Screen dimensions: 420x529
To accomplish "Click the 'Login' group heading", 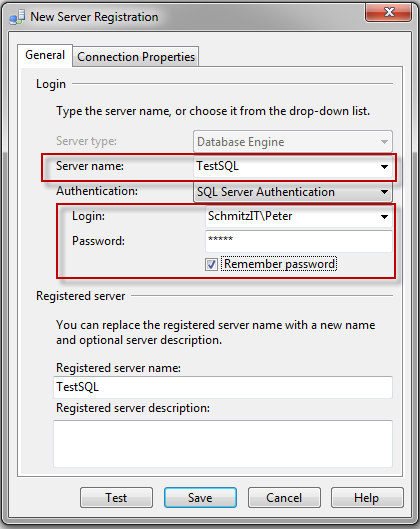I will (x=51, y=84).
